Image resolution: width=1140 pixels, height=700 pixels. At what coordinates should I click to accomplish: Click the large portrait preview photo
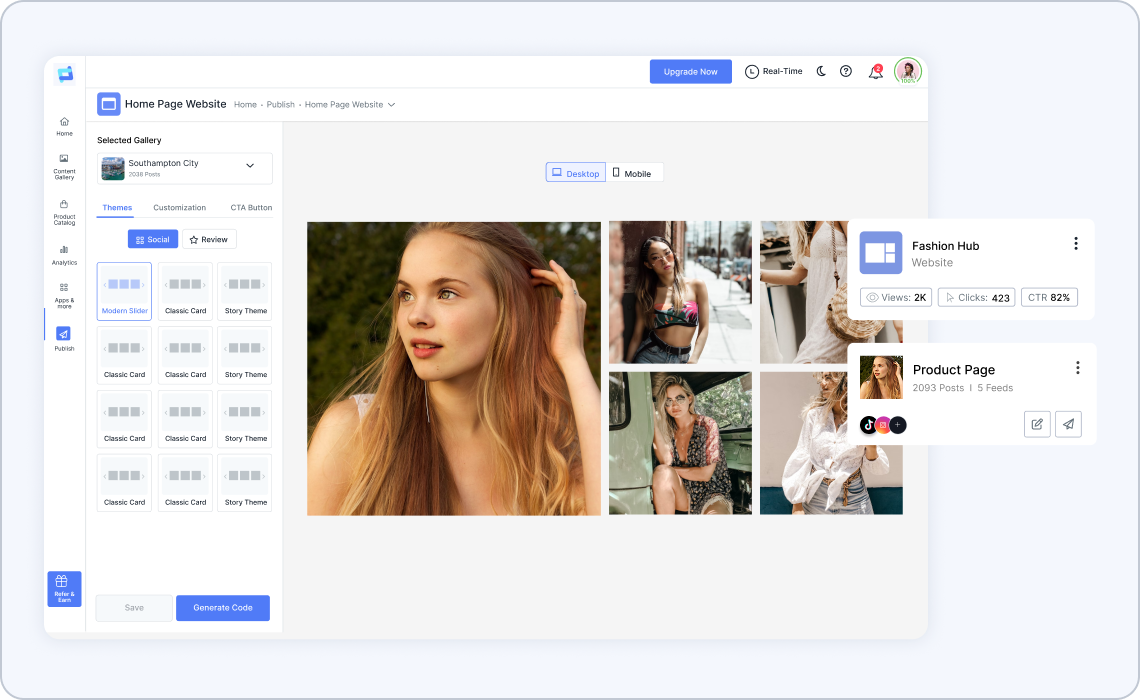coord(454,369)
